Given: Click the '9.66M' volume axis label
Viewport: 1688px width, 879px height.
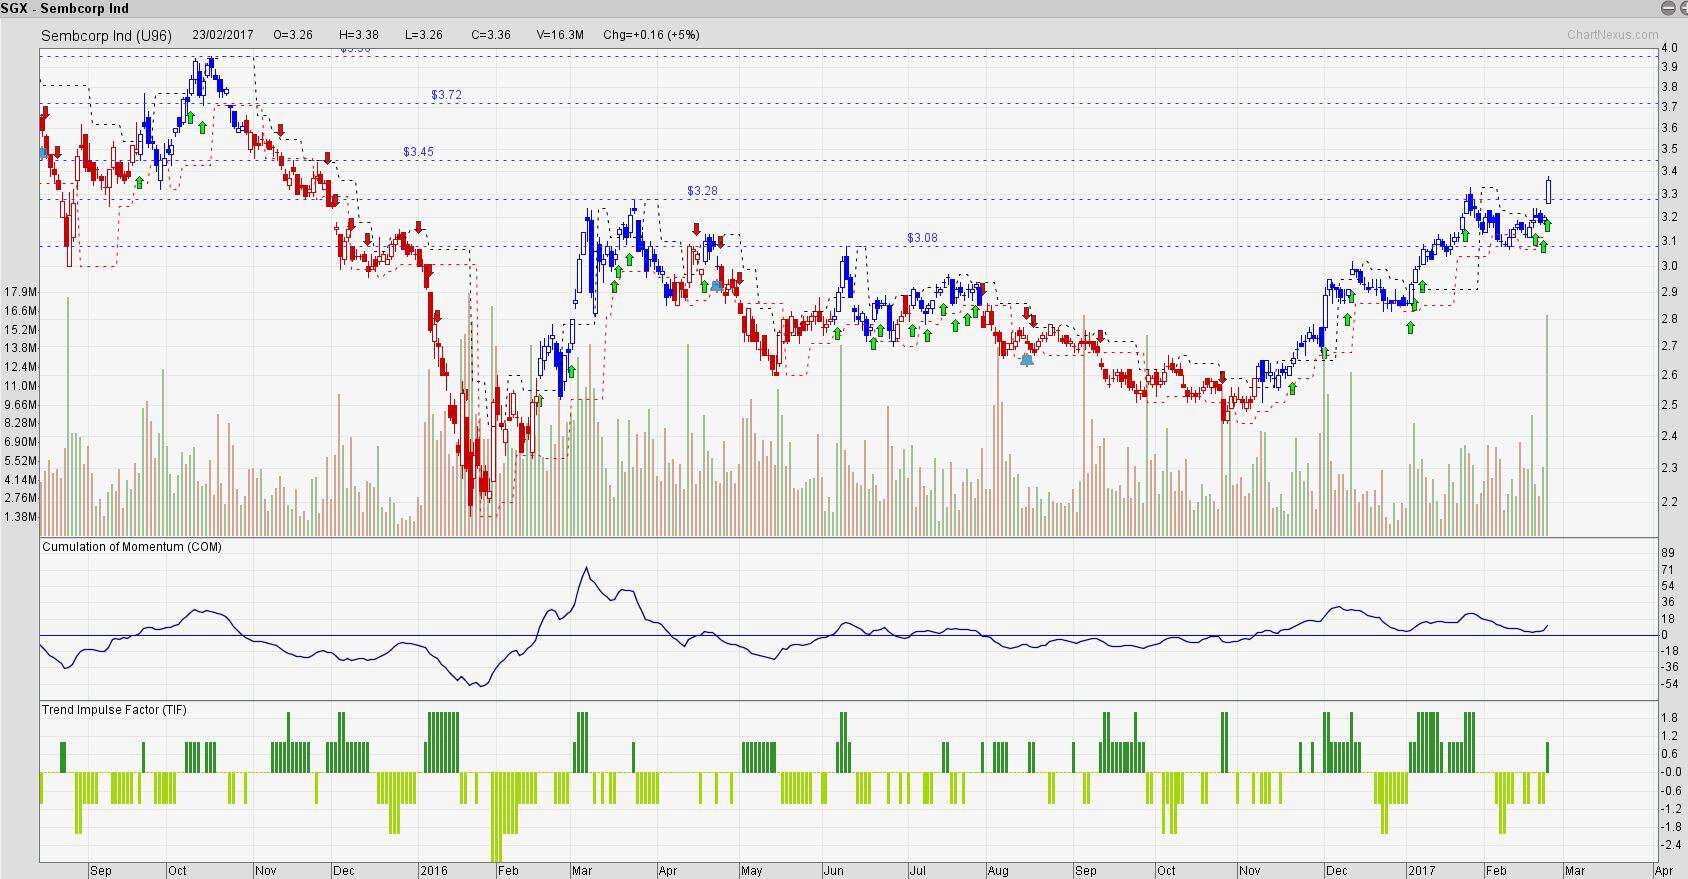Looking at the screenshot, I should click(x=21, y=405).
